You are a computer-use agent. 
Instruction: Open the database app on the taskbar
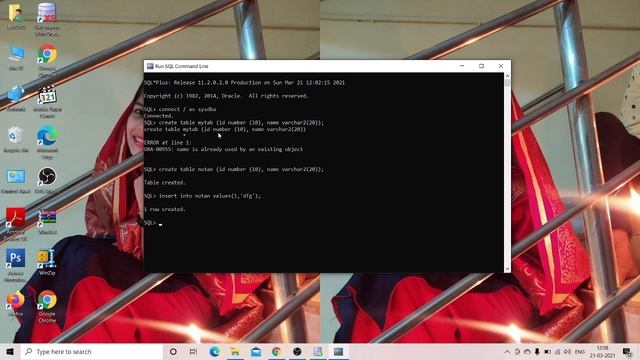tap(318, 351)
